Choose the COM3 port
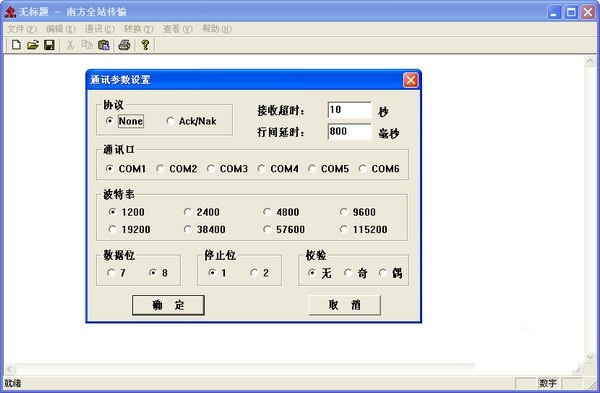Image resolution: width=600 pixels, height=393 pixels. pyautogui.click(x=227, y=169)
